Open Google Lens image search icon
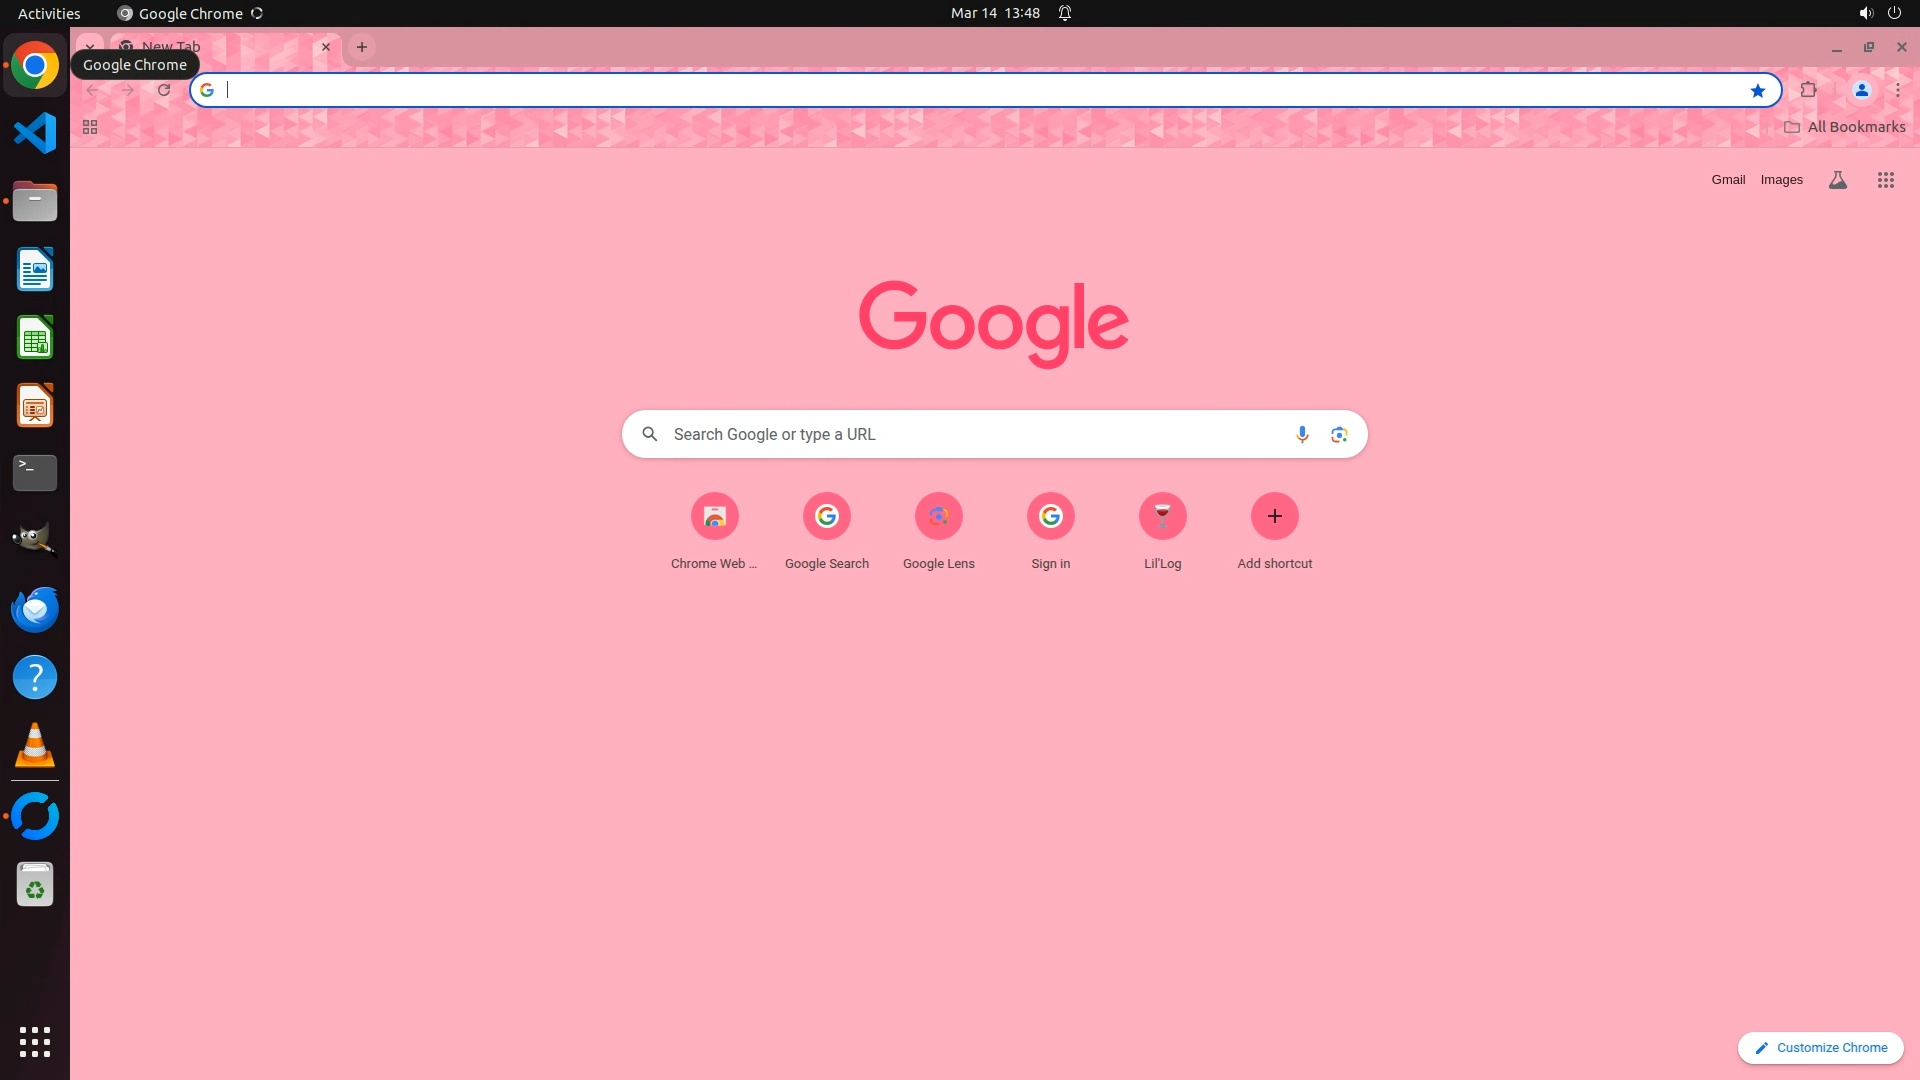 (x=1338, y=434)
